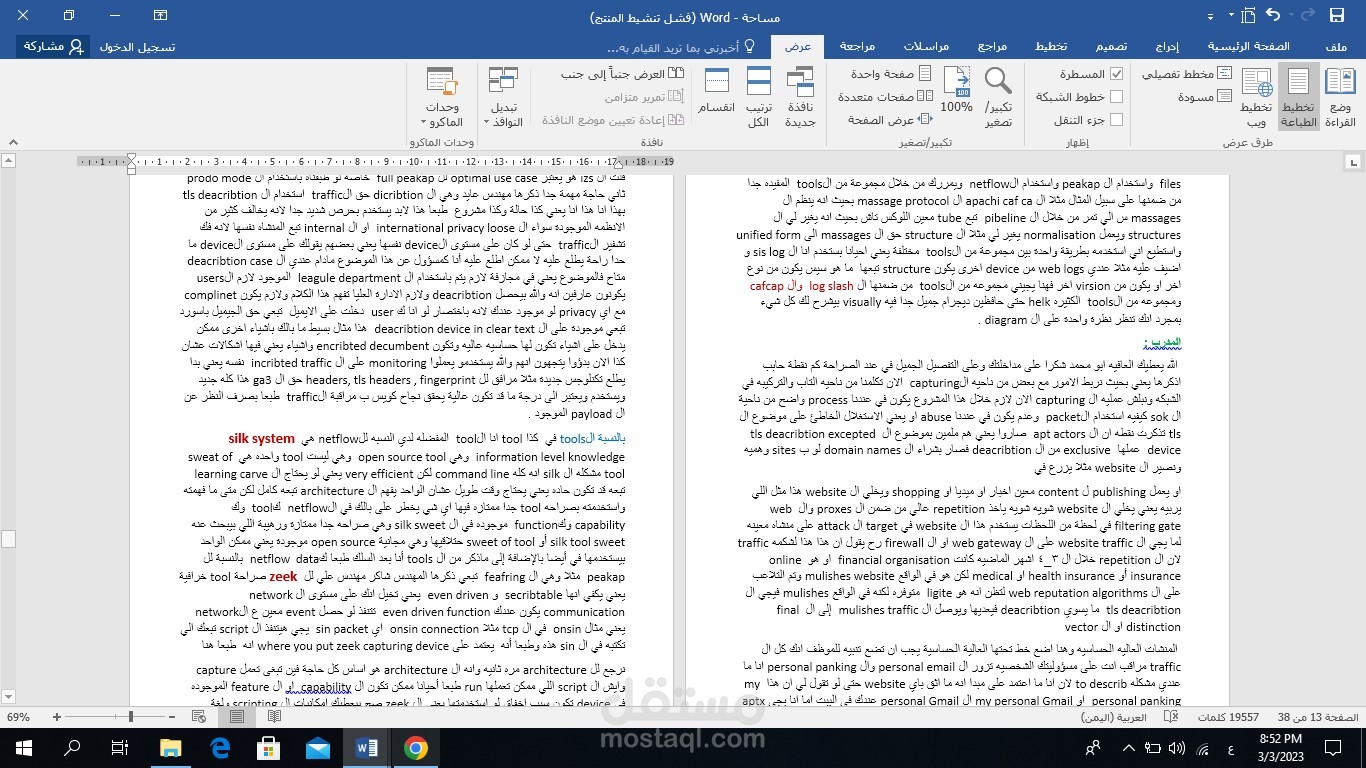Uncheck the Ruler (المسطرة) checkbox
The height and width of the screenshot is (768, 1366).
coord(1116,74)
